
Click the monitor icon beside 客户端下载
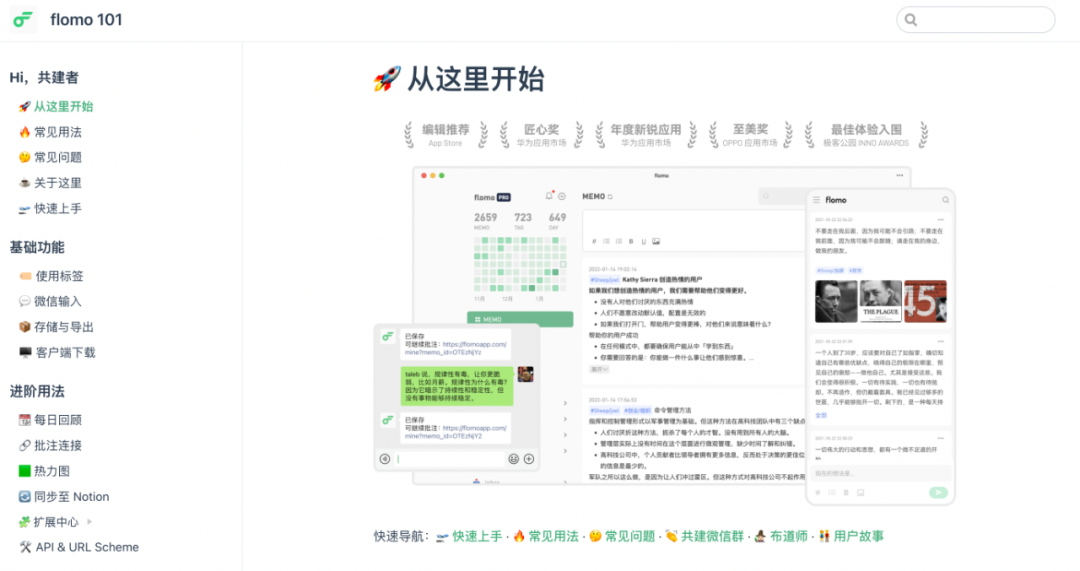25,353
